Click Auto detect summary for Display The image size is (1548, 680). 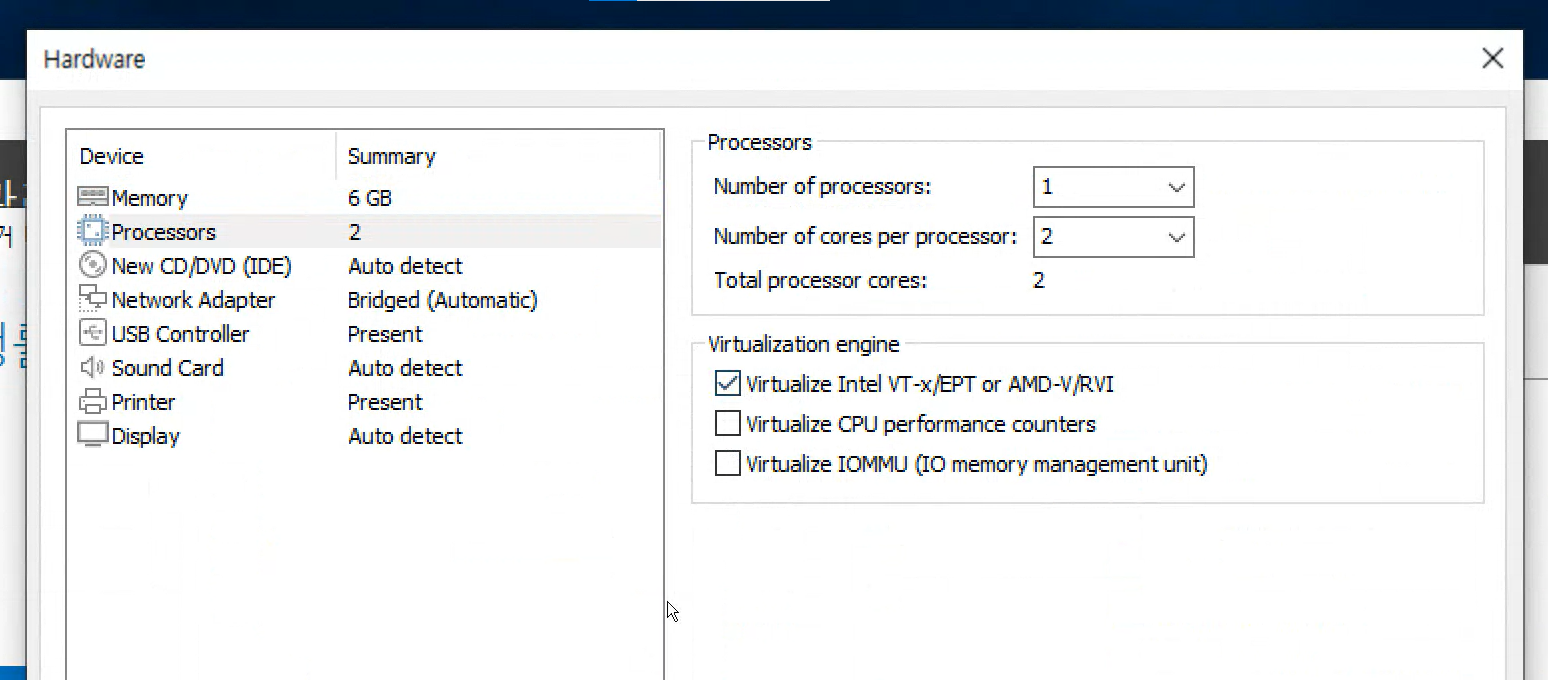click(x=405, y=436)
